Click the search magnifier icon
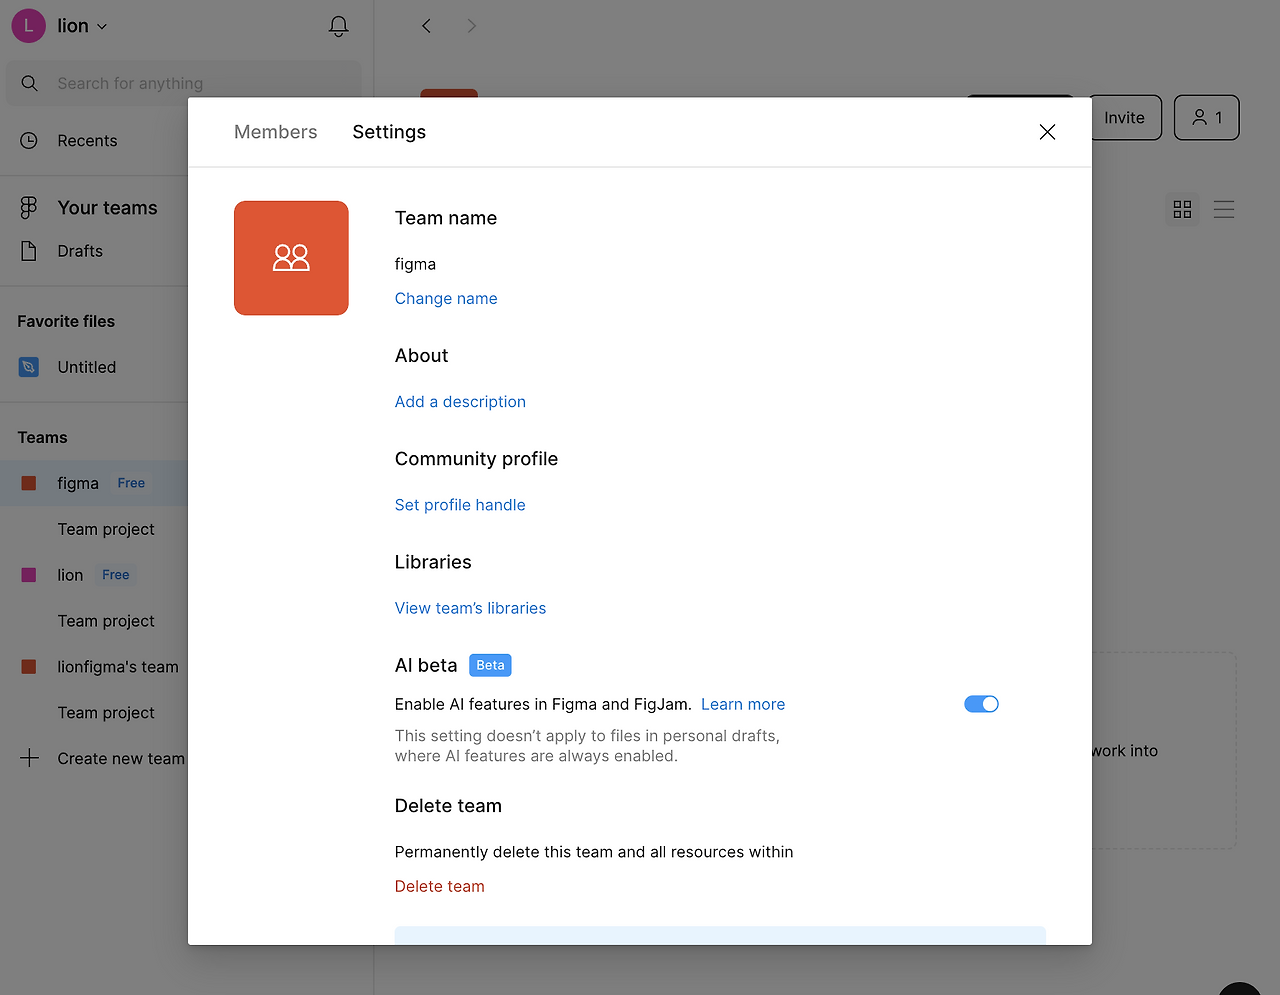Screen dimensions: 1280x995 point(30,84)
